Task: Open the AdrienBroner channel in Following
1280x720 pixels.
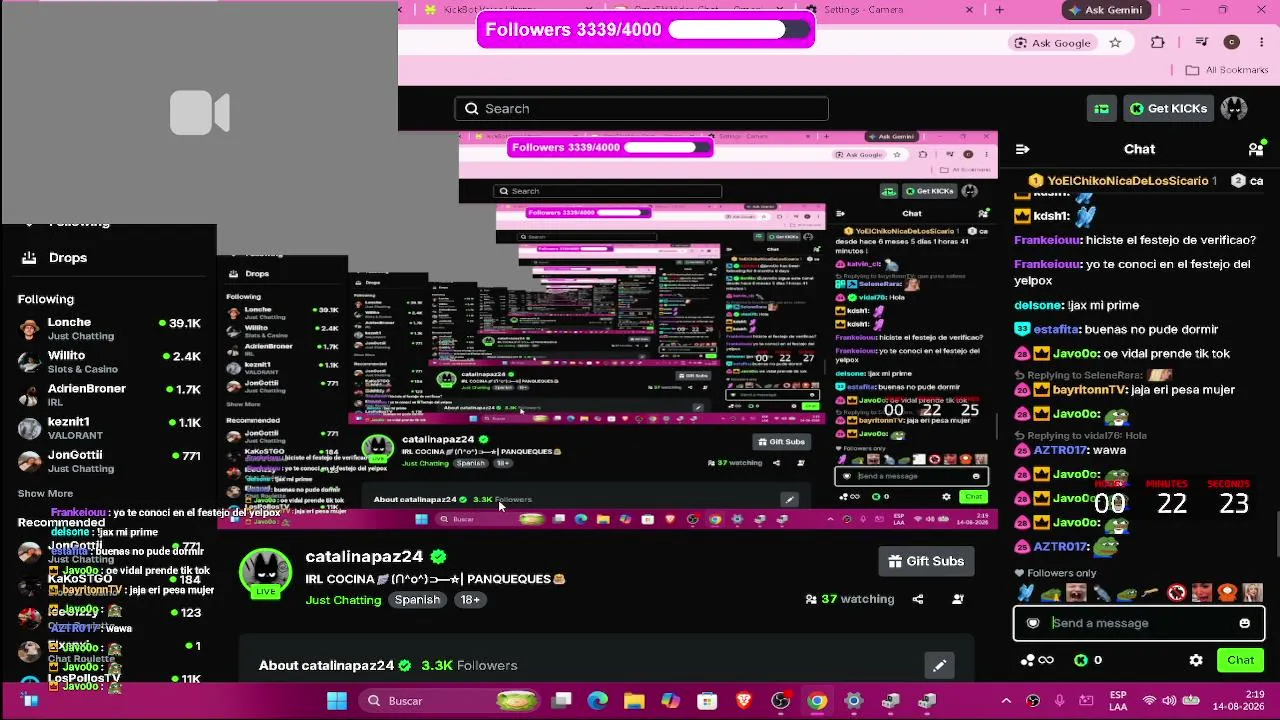Action: click(110, 394)
